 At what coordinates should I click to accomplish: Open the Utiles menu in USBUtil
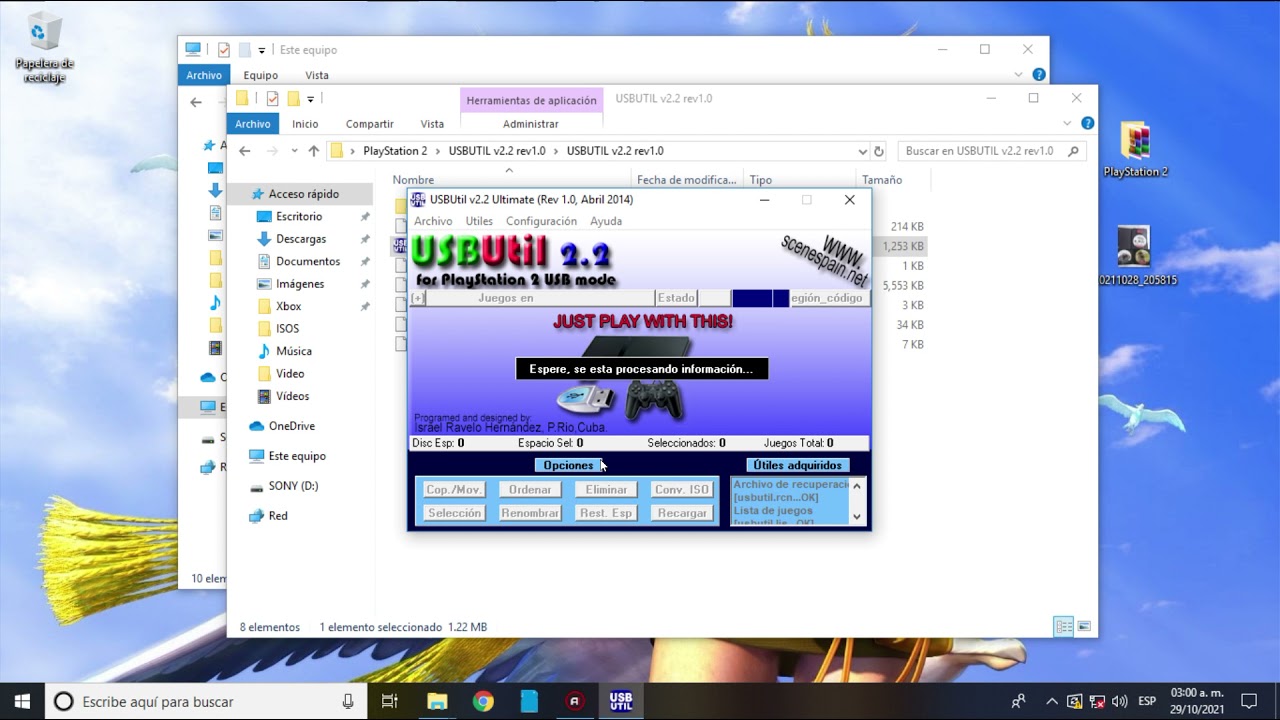tap(479, 221)
